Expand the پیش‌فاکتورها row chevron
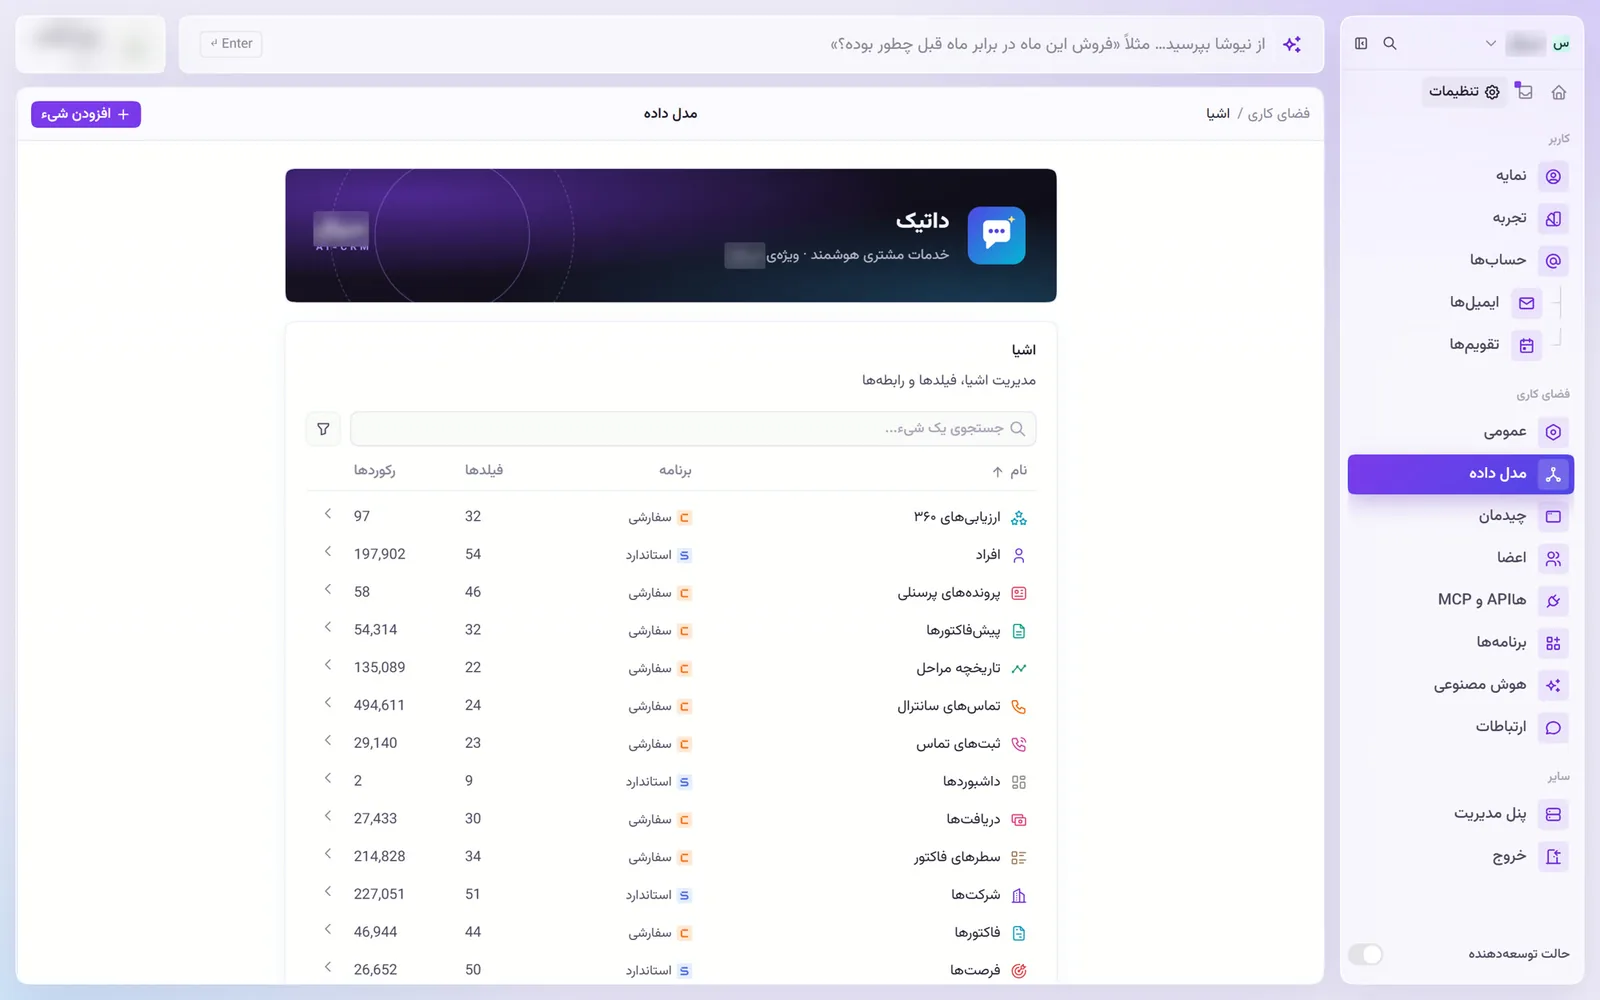Viewport: 1600px width, 1000px height. point(327,627)
